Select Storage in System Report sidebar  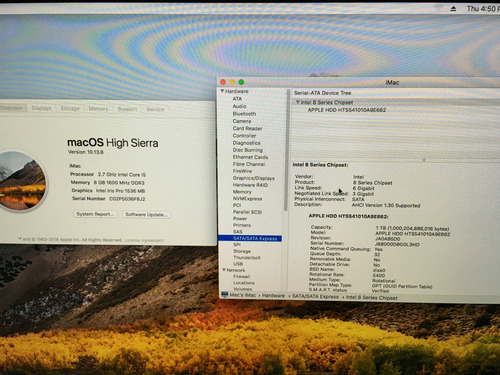pos(242,251)
